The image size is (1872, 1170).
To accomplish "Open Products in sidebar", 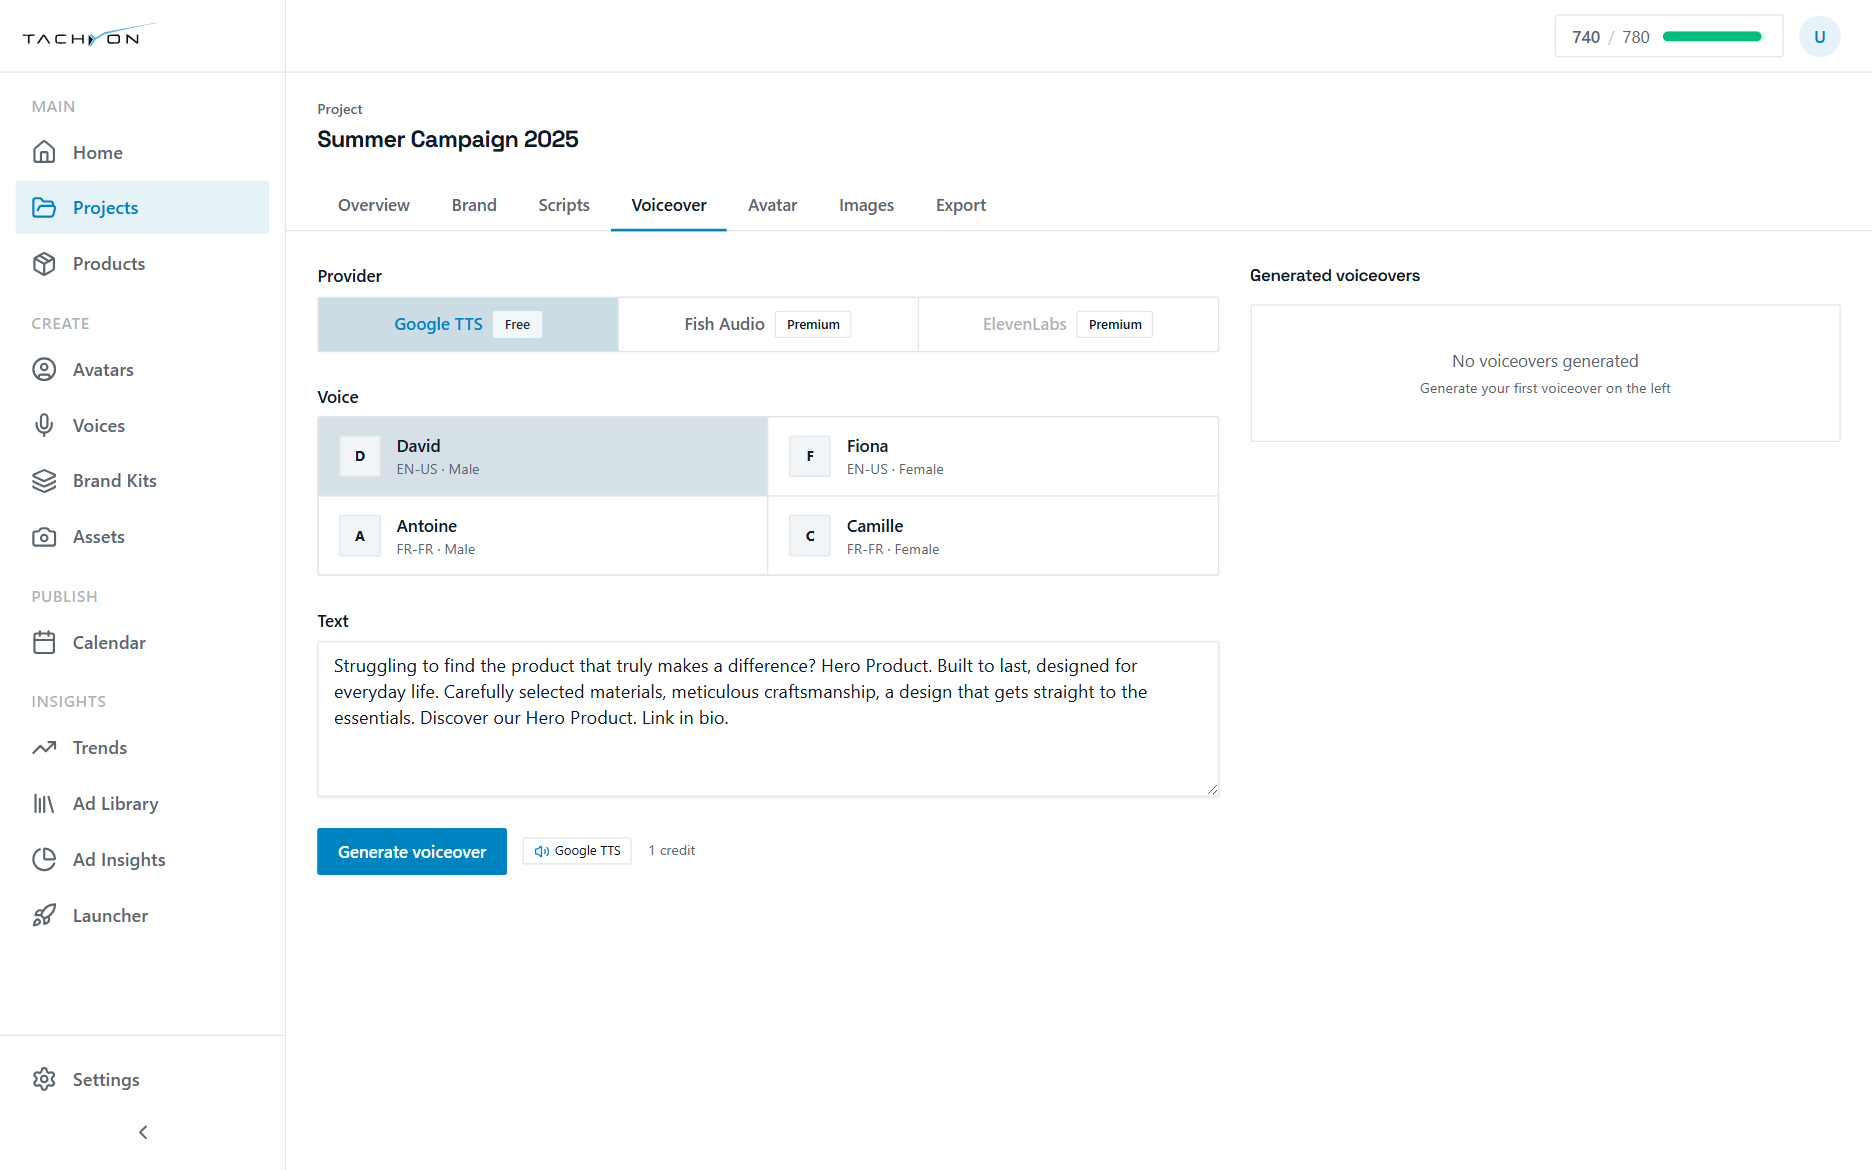I will (142, 263).
